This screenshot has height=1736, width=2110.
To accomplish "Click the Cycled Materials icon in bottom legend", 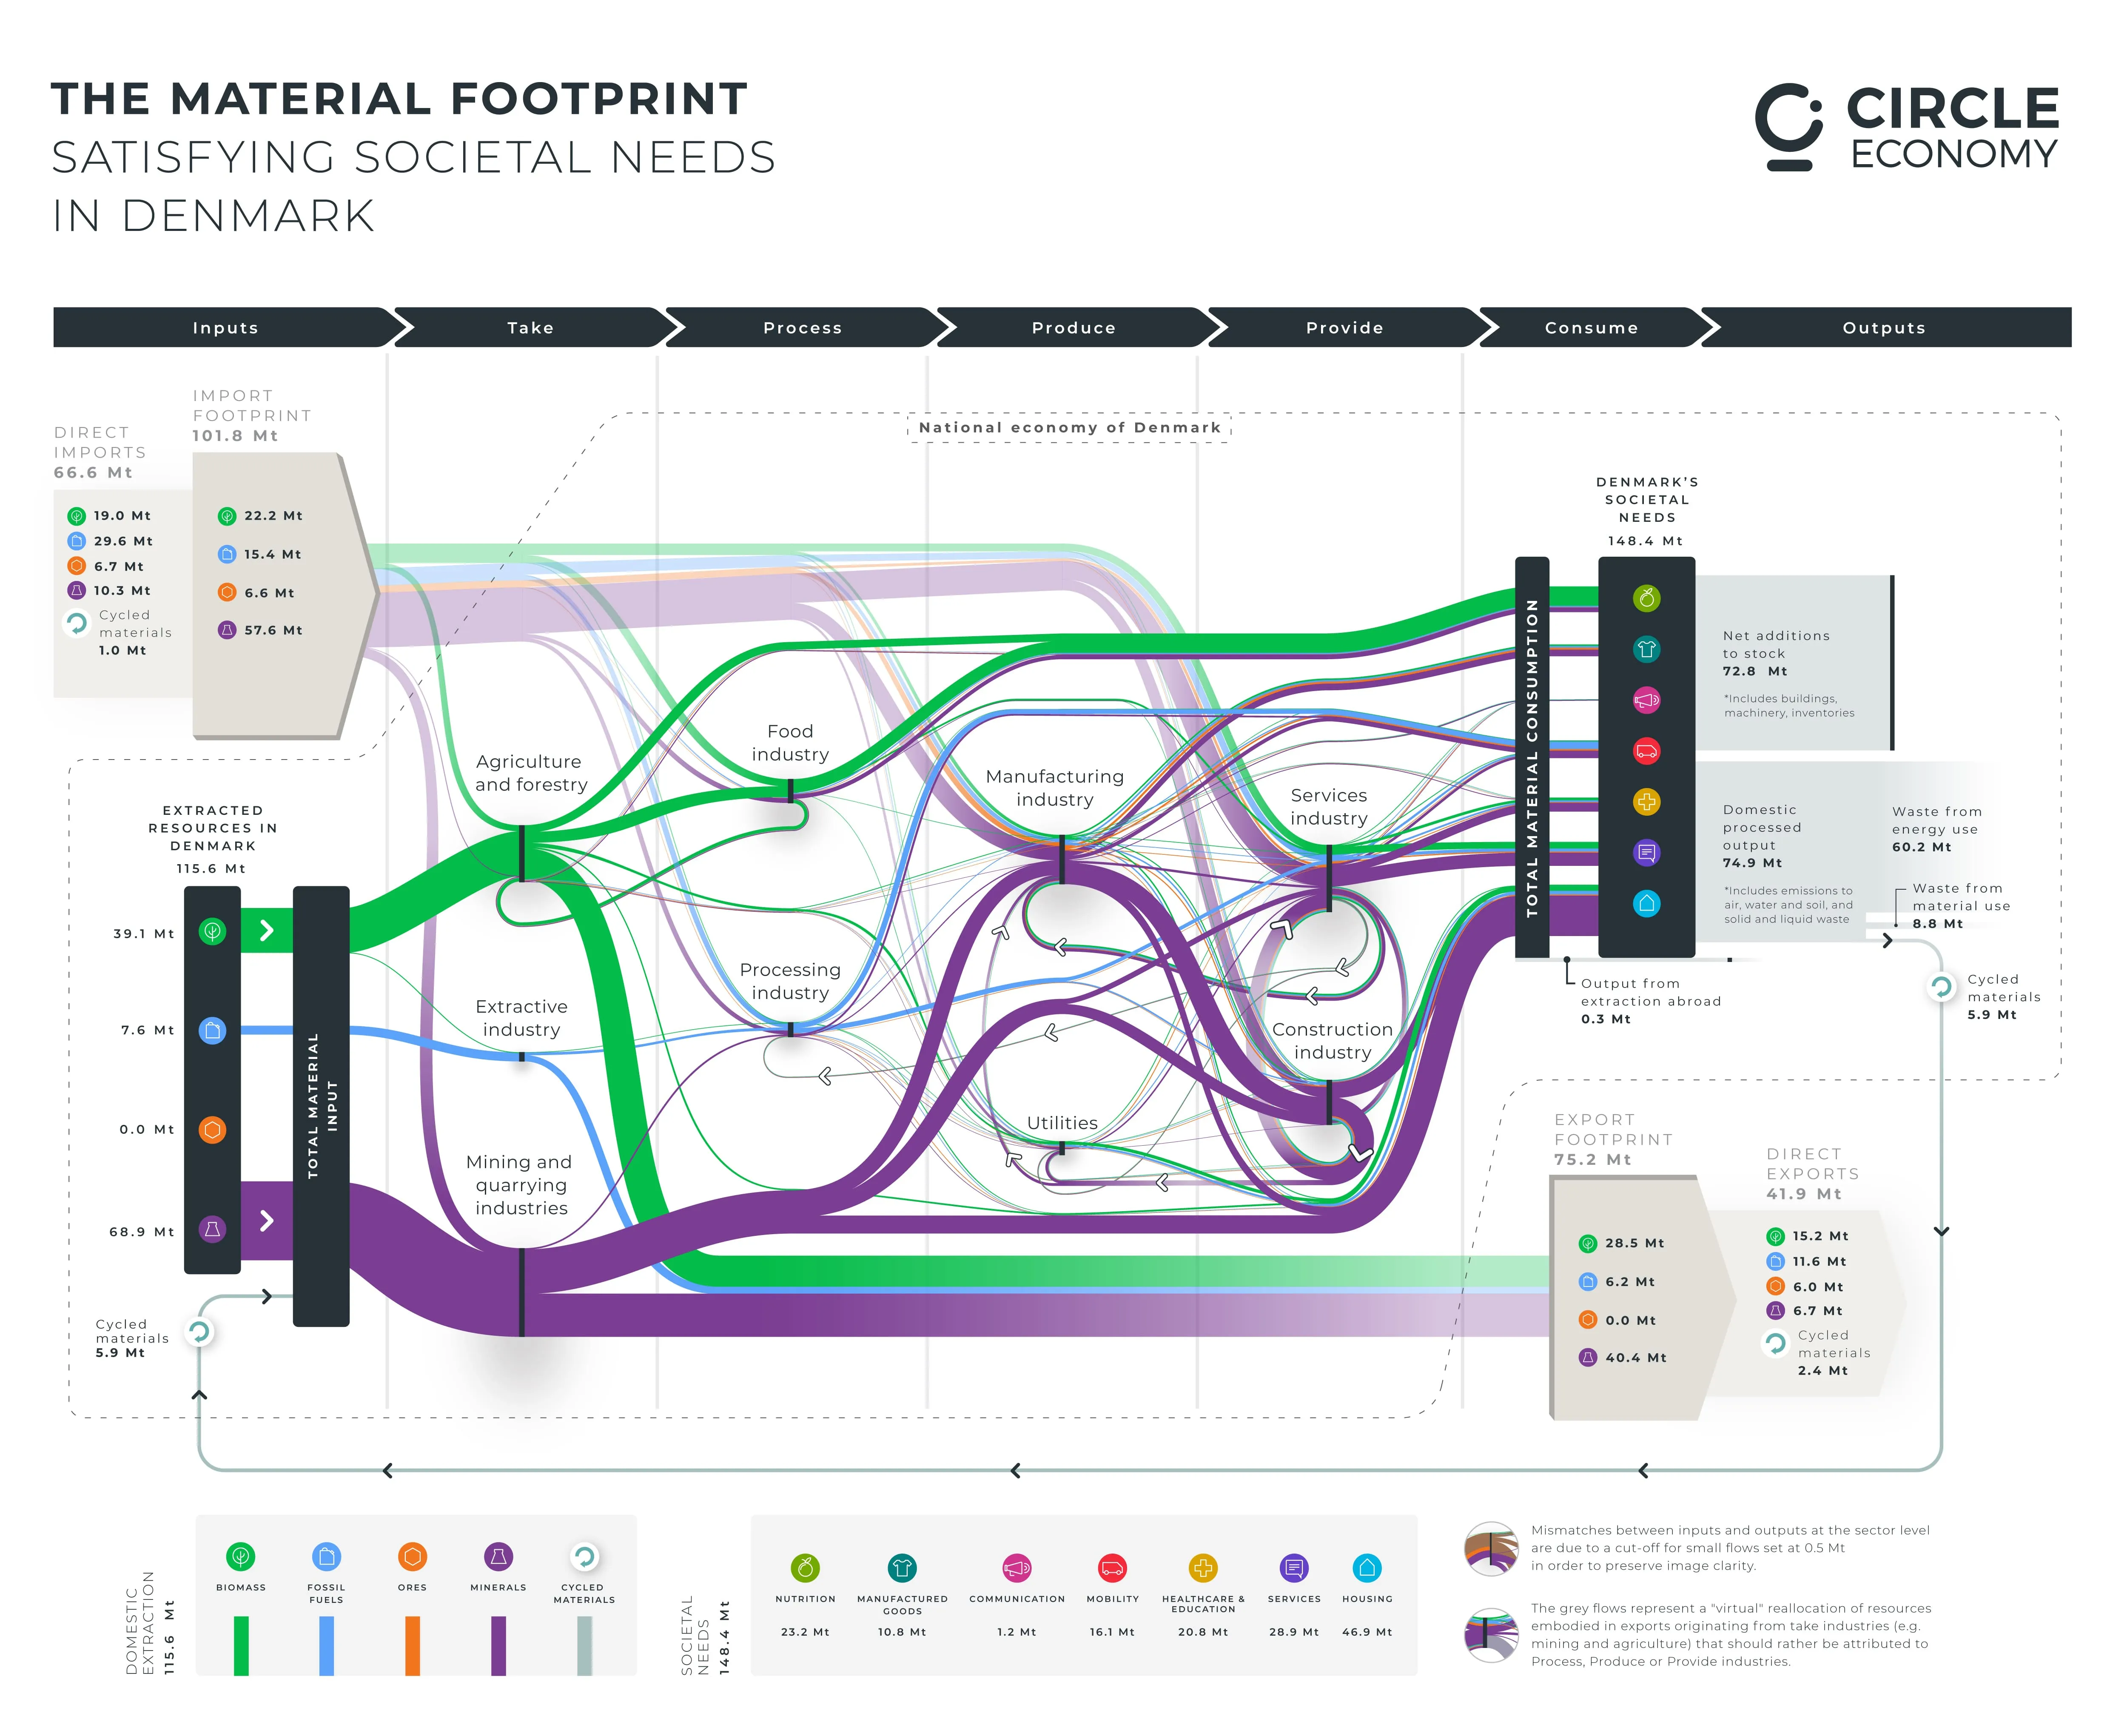I will coord(584,1557).
